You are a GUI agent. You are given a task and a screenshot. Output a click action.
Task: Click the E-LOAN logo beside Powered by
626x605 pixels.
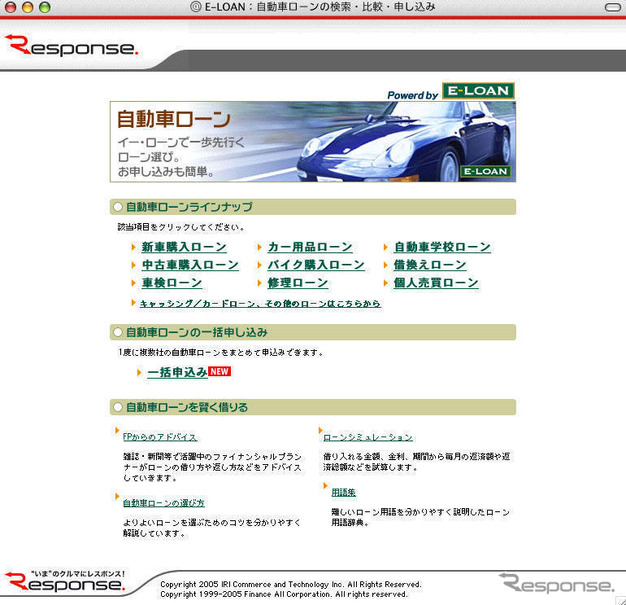tap(478, 92)
